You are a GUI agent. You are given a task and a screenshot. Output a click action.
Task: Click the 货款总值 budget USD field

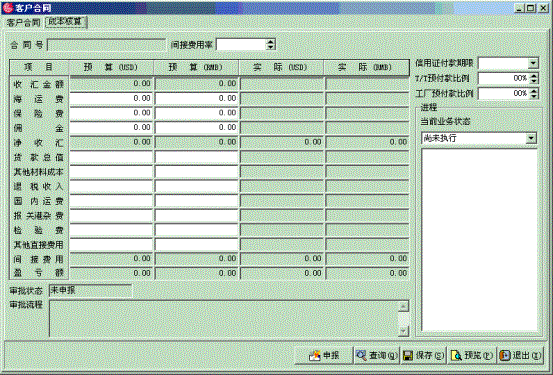(x=111, y=157)
